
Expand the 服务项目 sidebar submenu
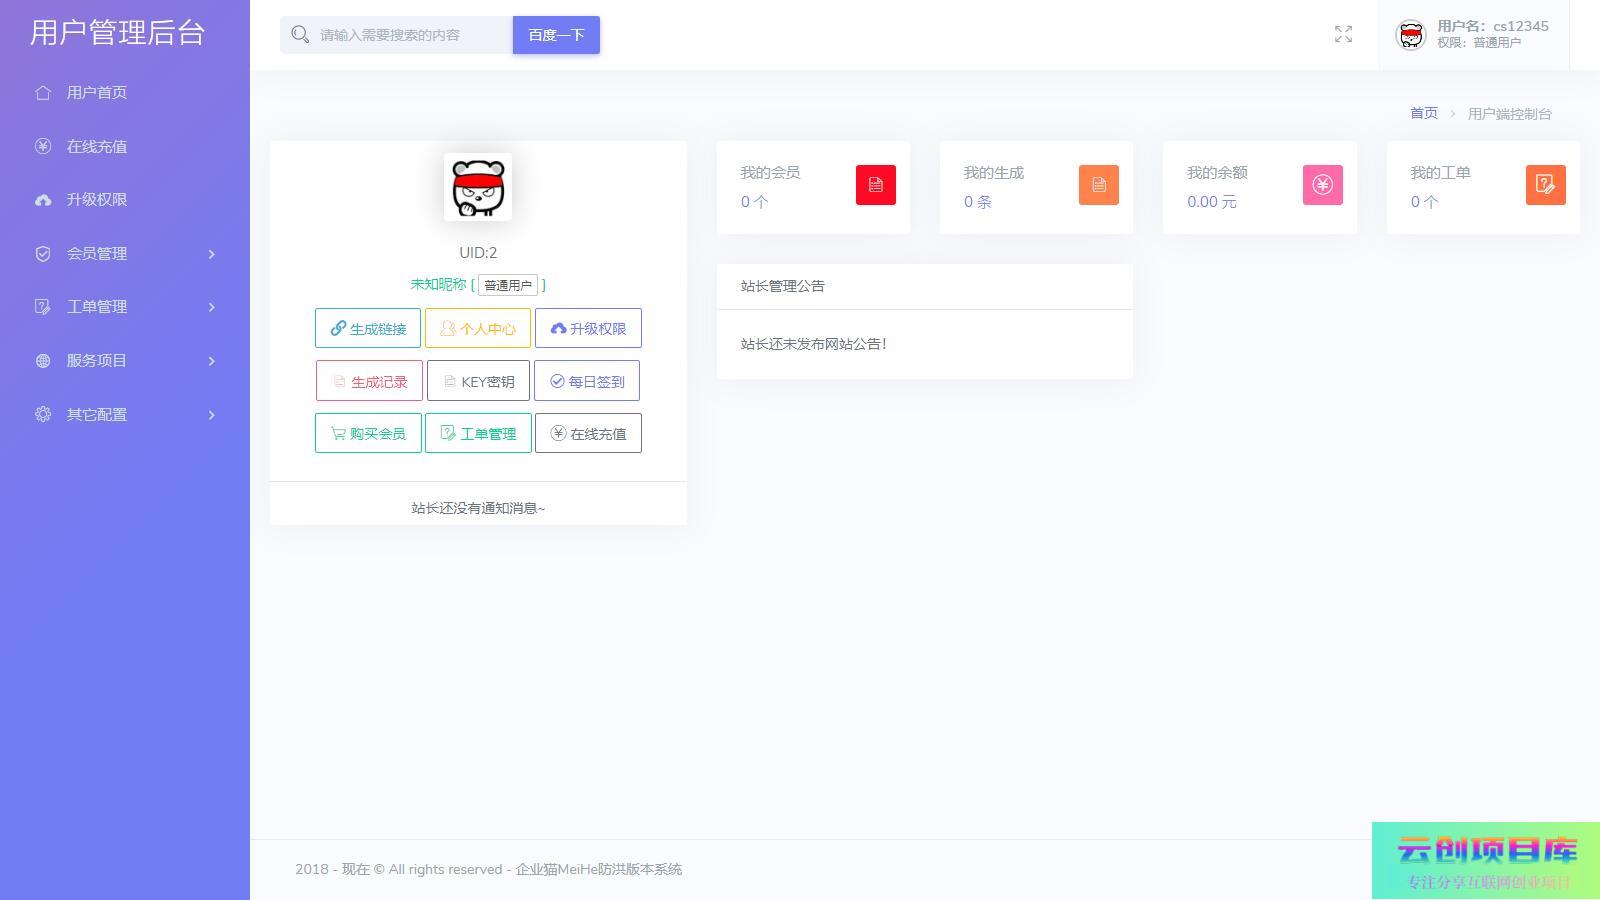(125, 361)
